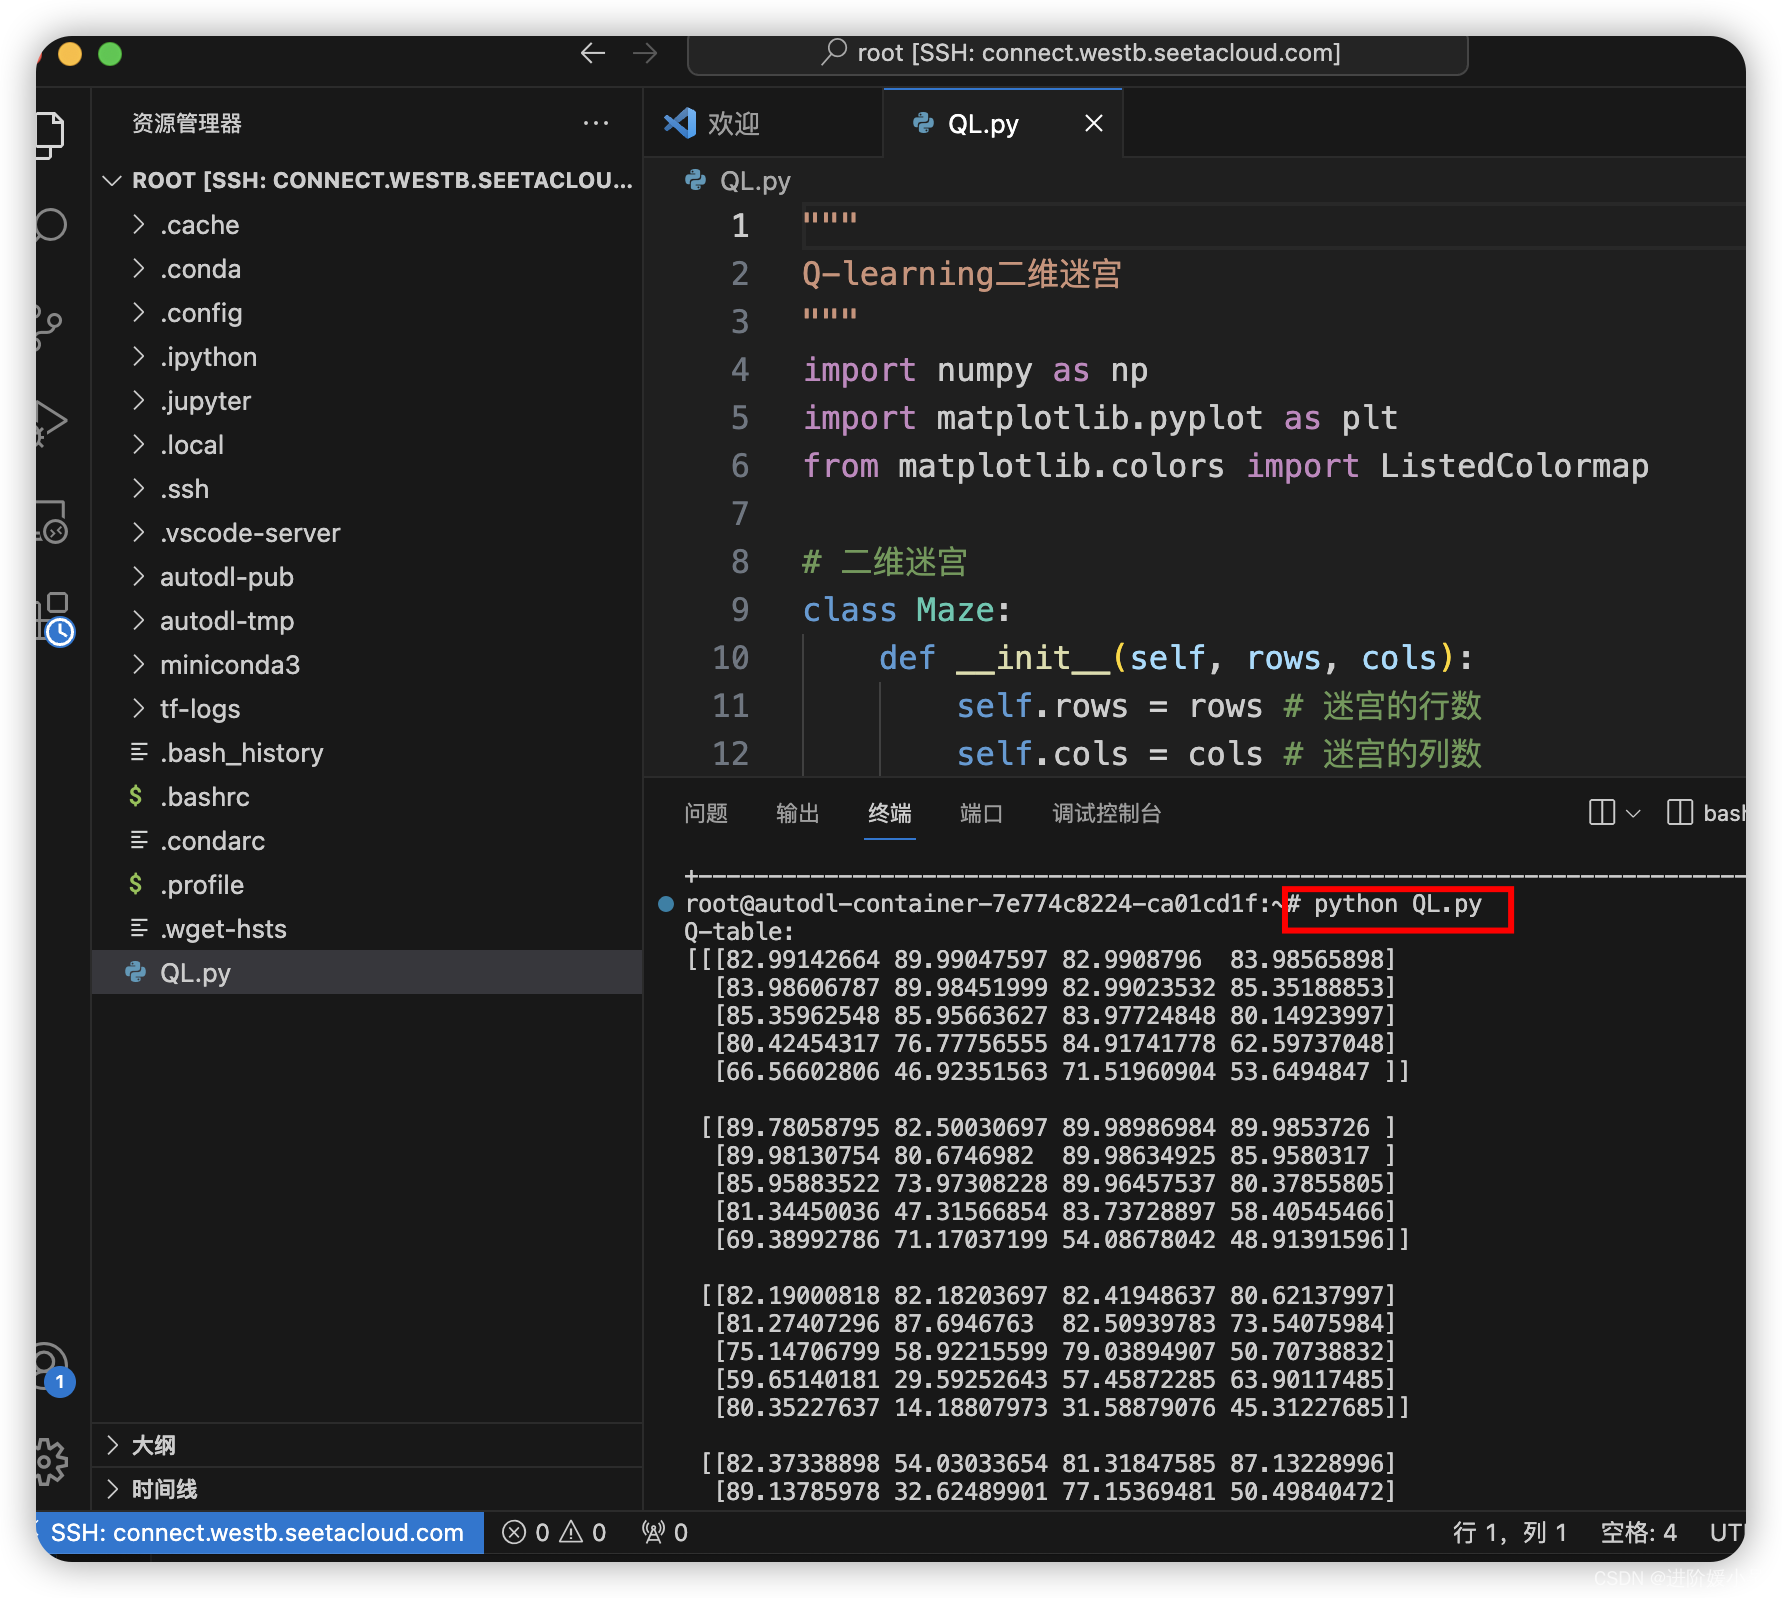Viewport: 1782px width, 1598px height.
Task: Open the Extensions view with clock badge
Action: (x=54, y=617)
